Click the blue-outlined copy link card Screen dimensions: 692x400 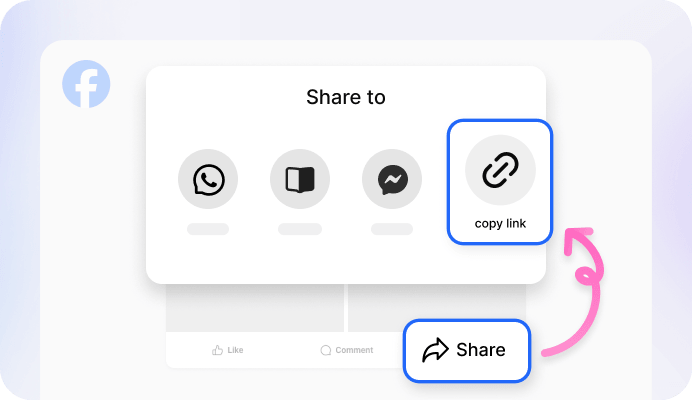500,181
